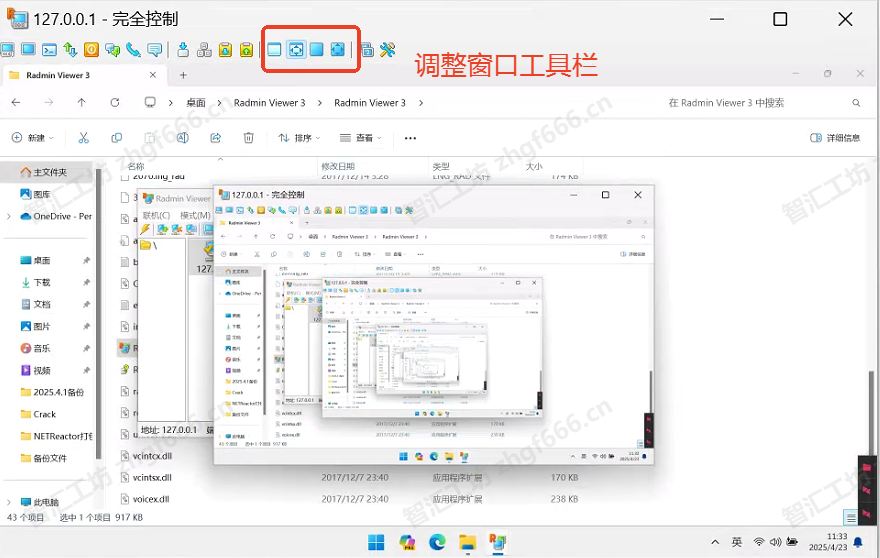Image resolution: width=880 pixels, height=558 pixels.
Task: Open the more options ellipsis menu
Action: 410,138
